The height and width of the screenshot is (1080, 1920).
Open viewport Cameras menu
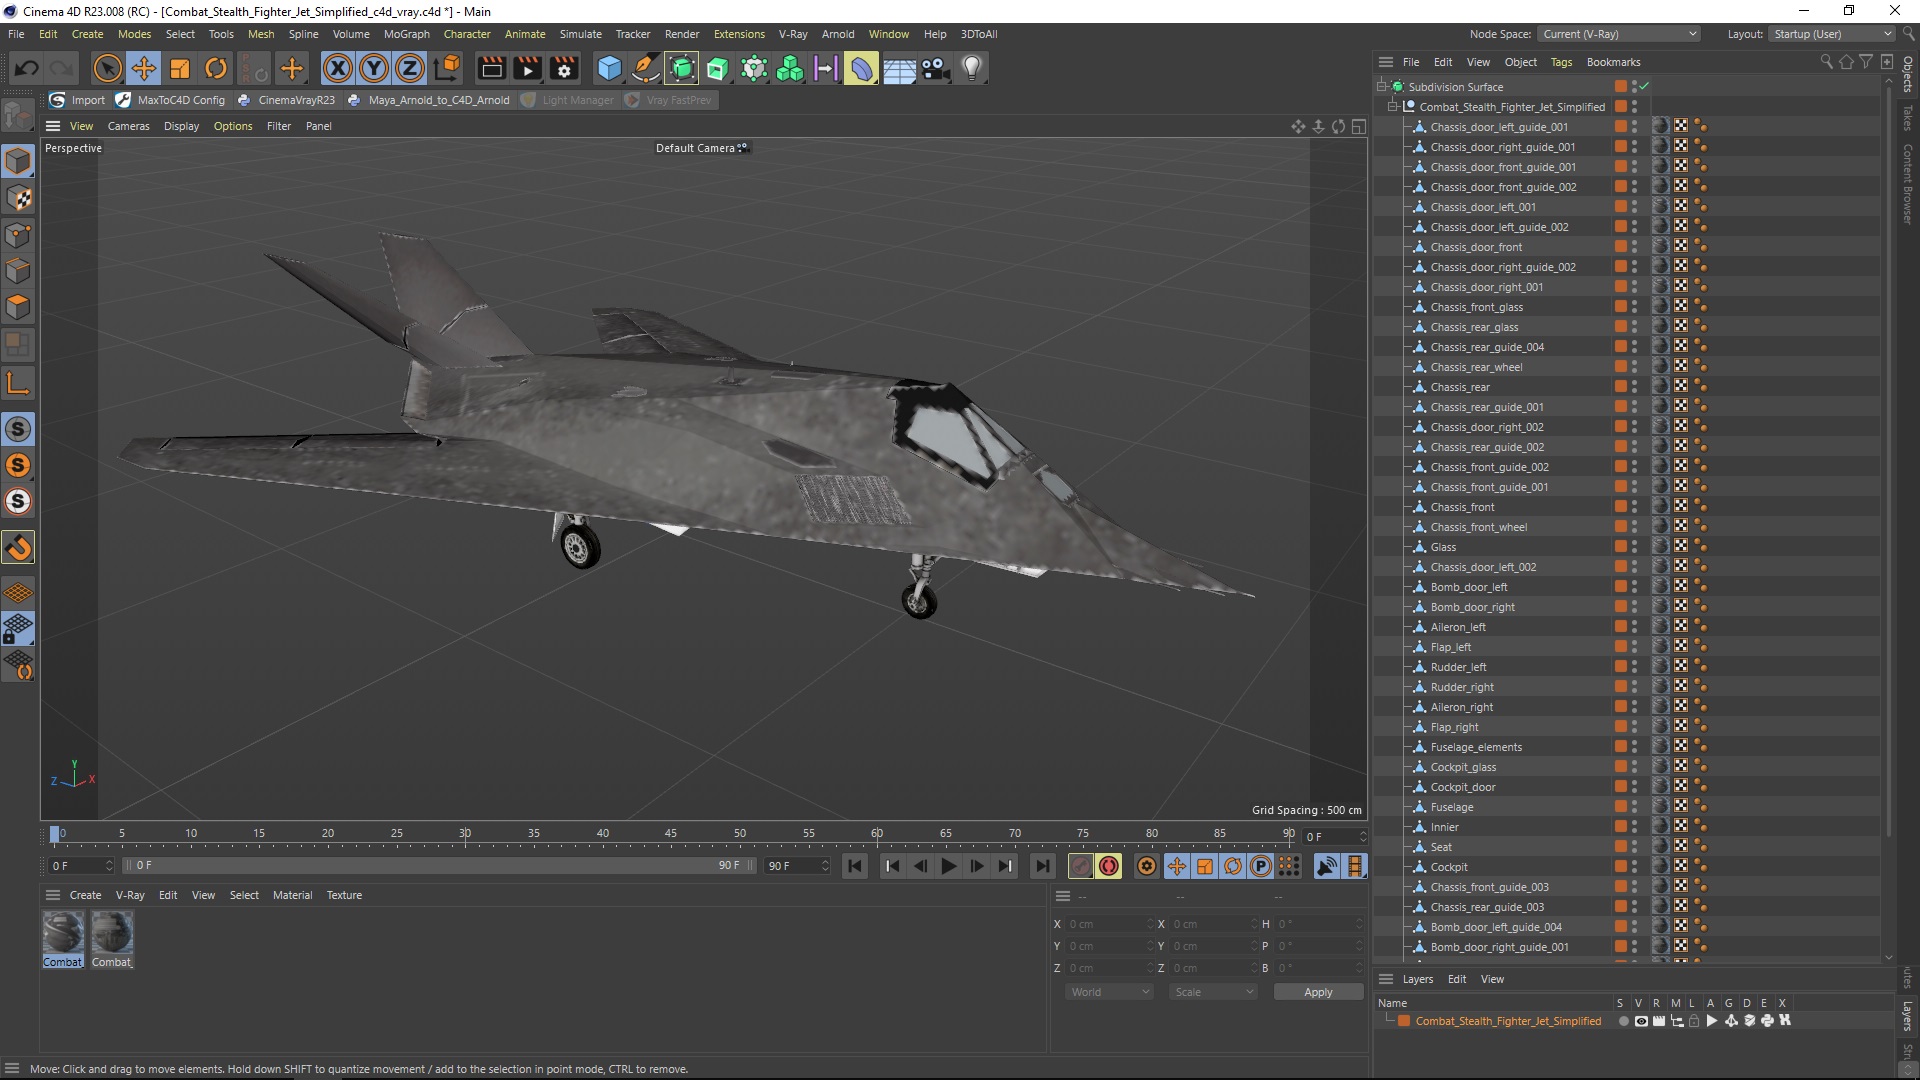(x=128, y=126)
